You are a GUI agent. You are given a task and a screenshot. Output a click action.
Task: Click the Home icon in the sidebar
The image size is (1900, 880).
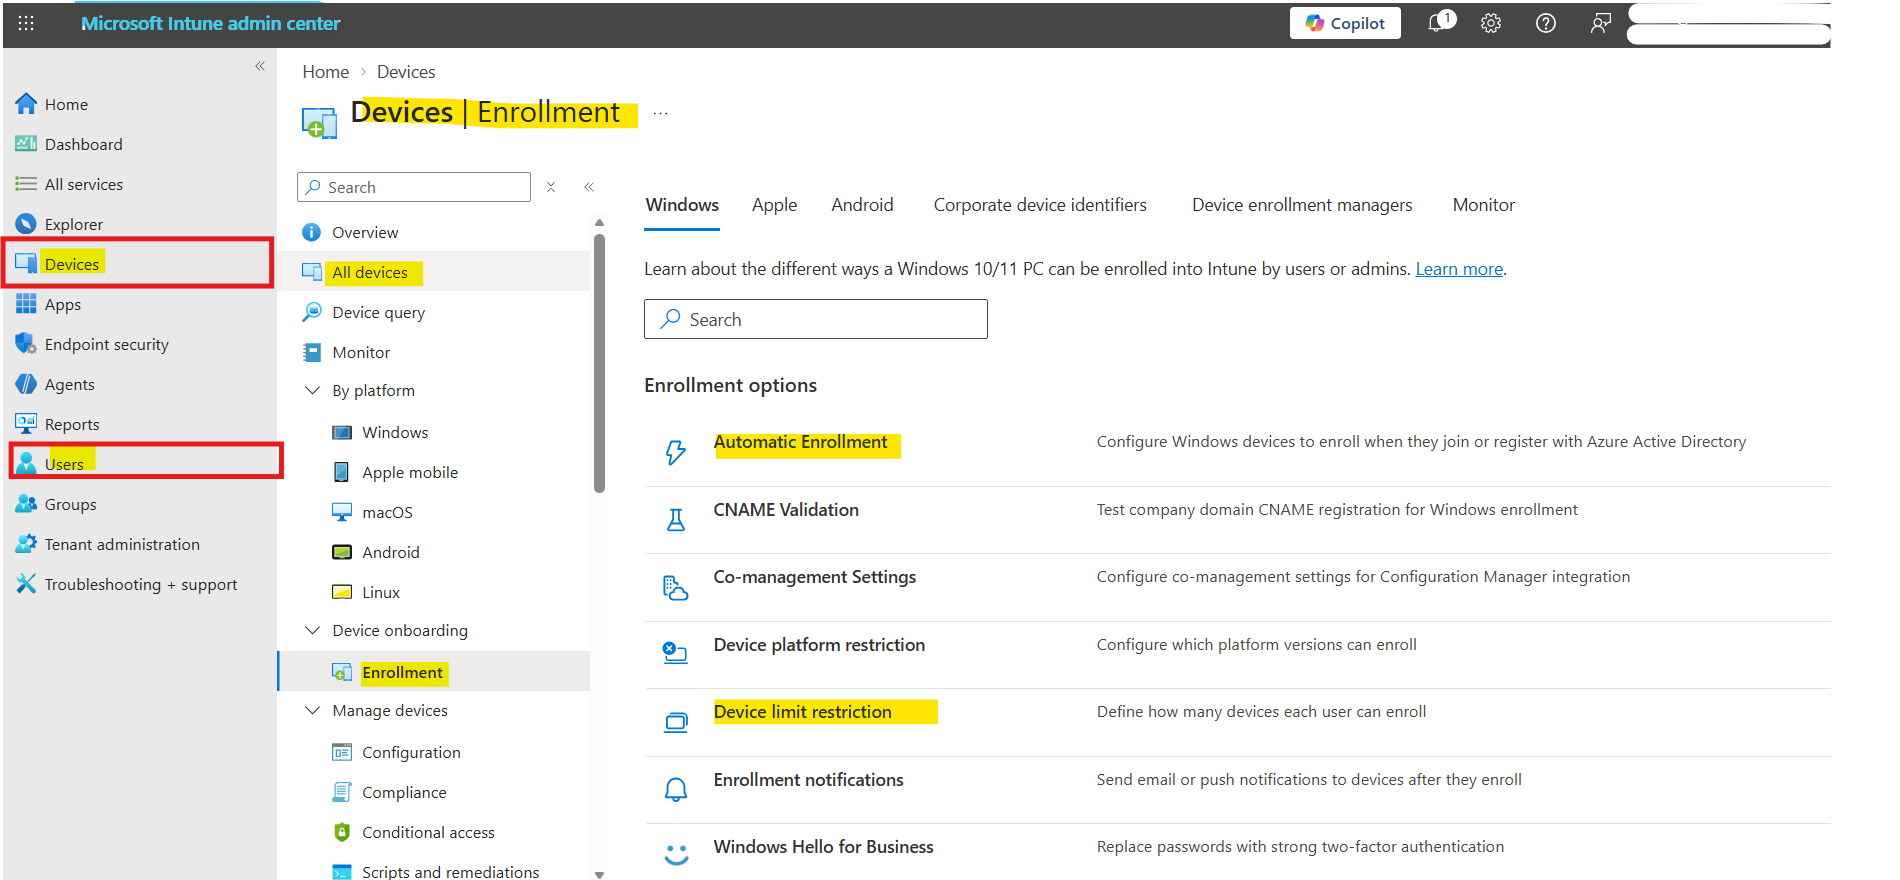26,104
